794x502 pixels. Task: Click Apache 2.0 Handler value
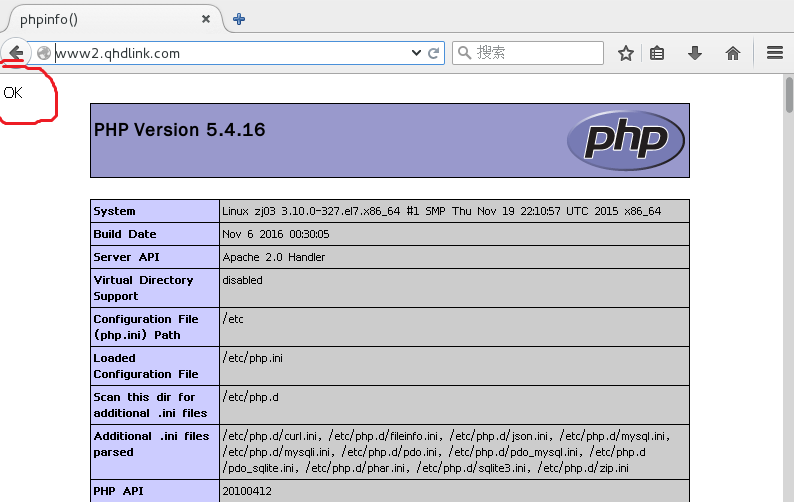pyautogui.click(x=273, y=257)
